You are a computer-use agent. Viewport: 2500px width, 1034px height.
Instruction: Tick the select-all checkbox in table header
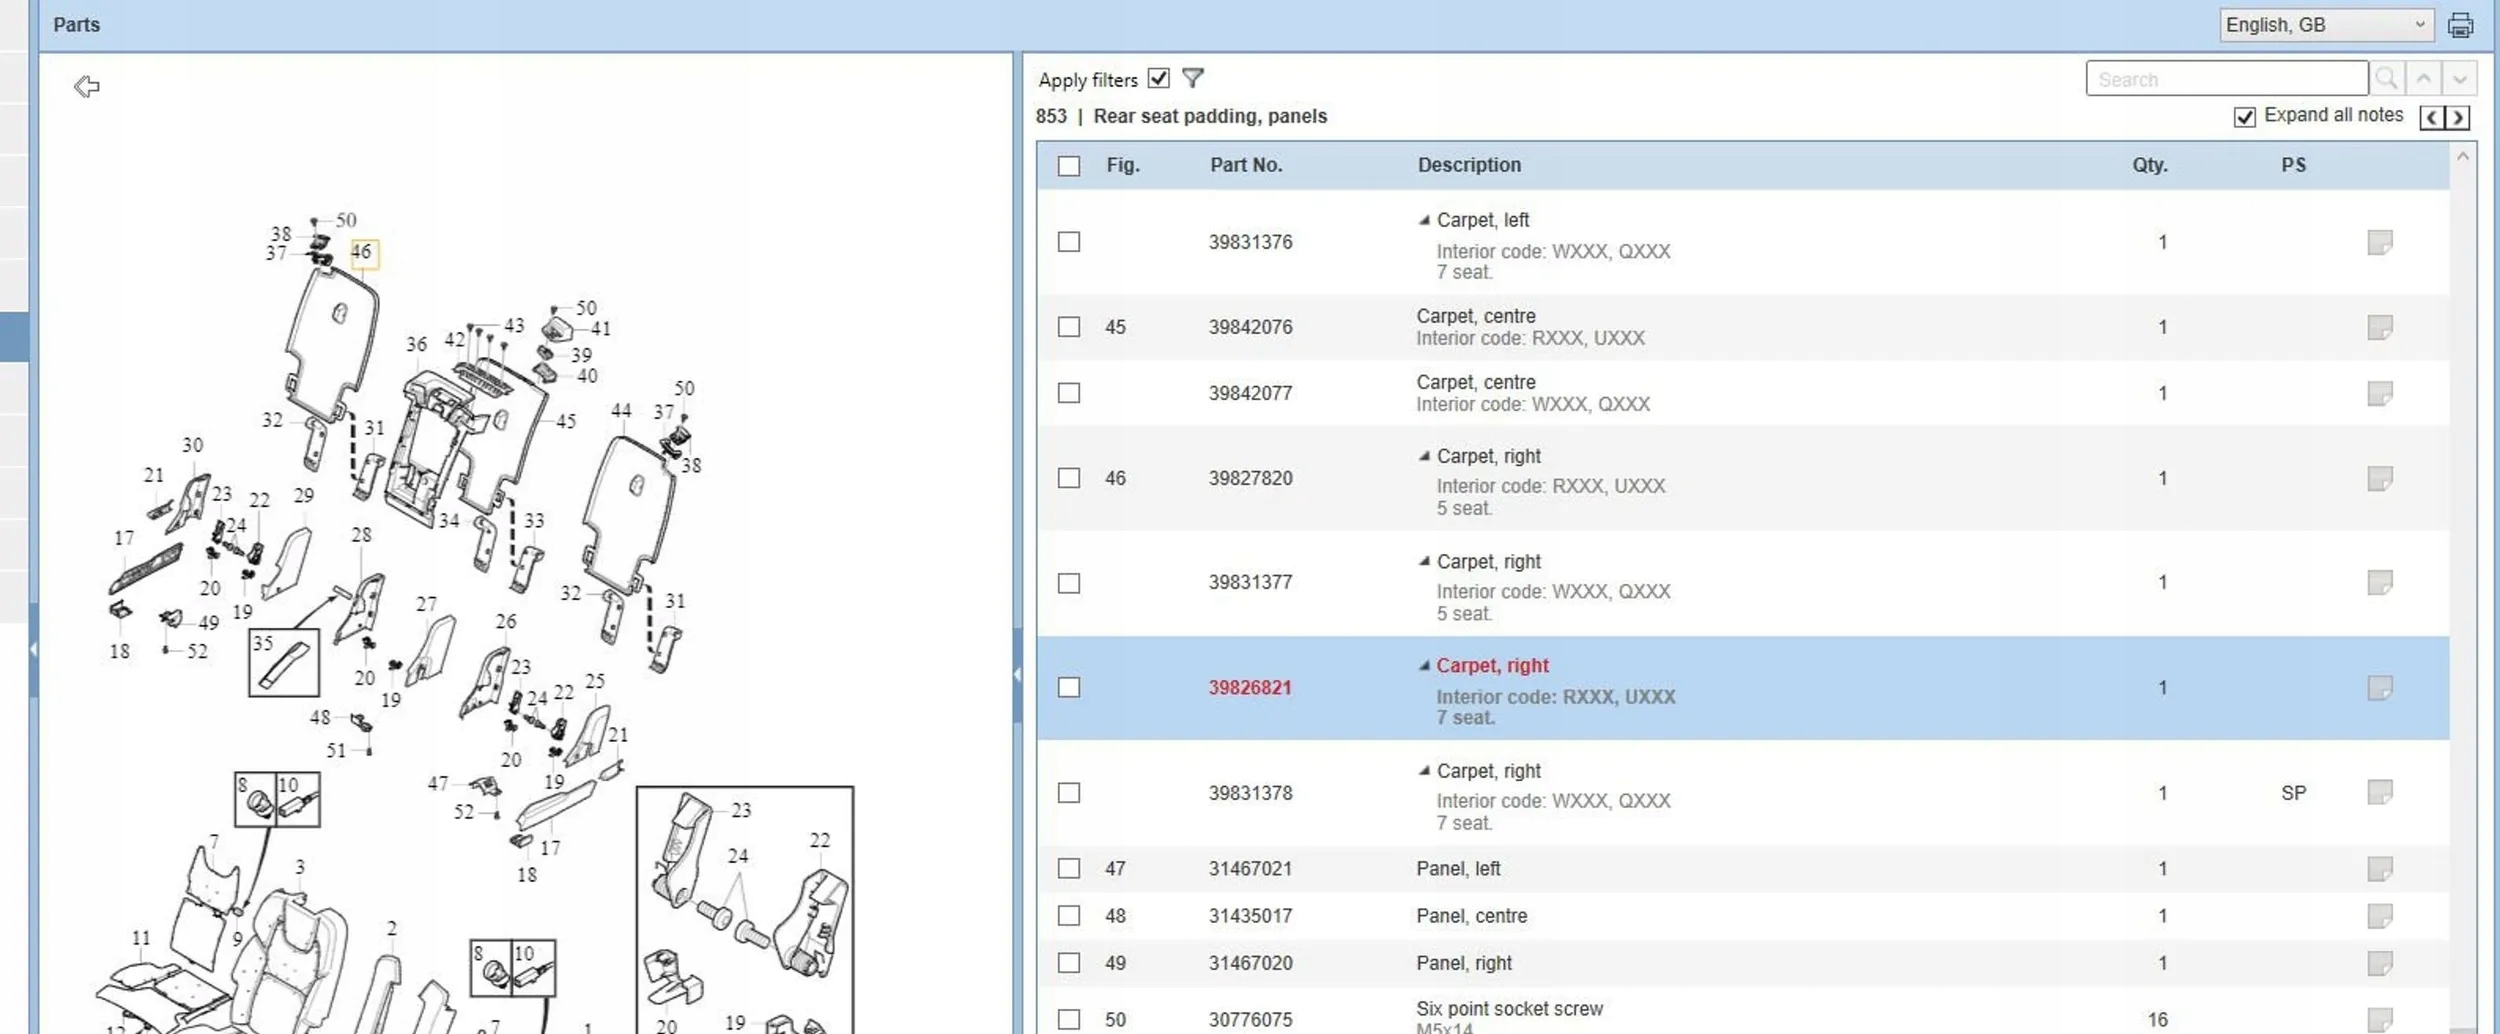[x=1069, y=166]
